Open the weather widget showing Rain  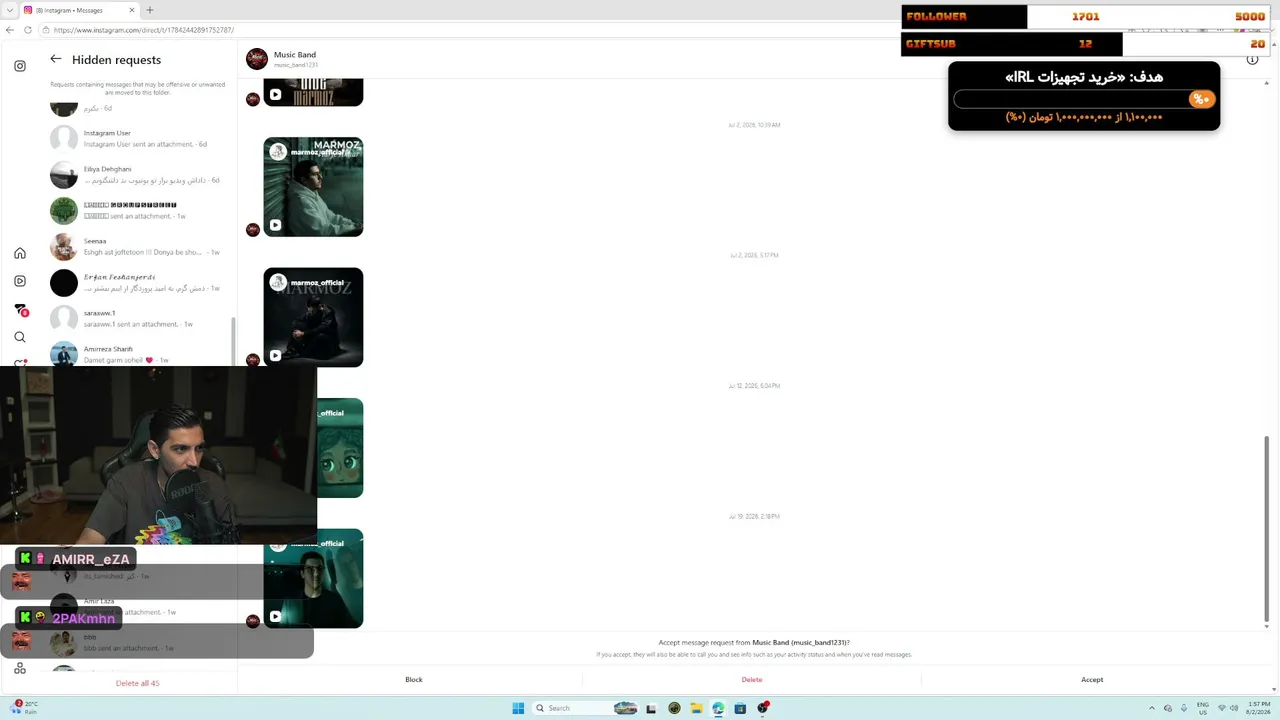27,708
